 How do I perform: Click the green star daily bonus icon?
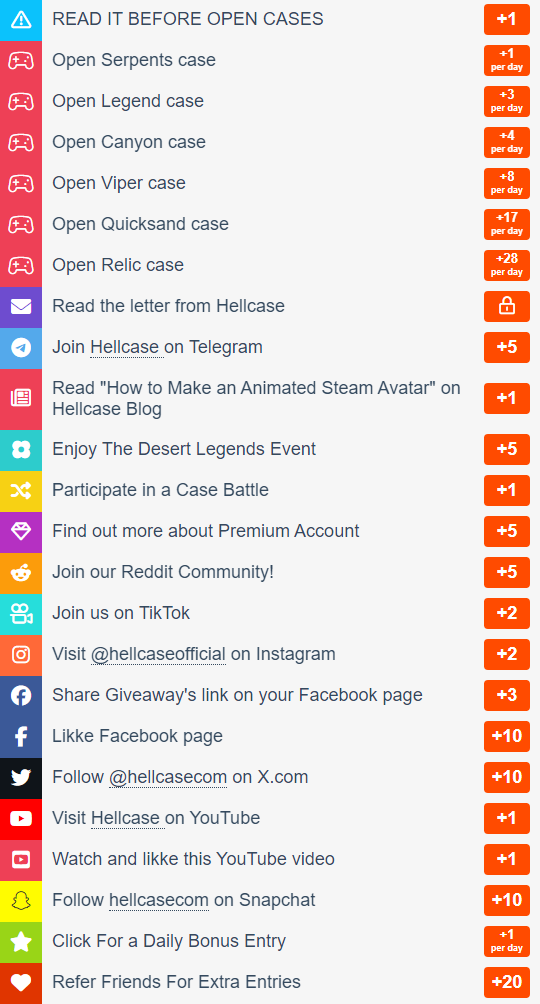(x=20, y=941)
